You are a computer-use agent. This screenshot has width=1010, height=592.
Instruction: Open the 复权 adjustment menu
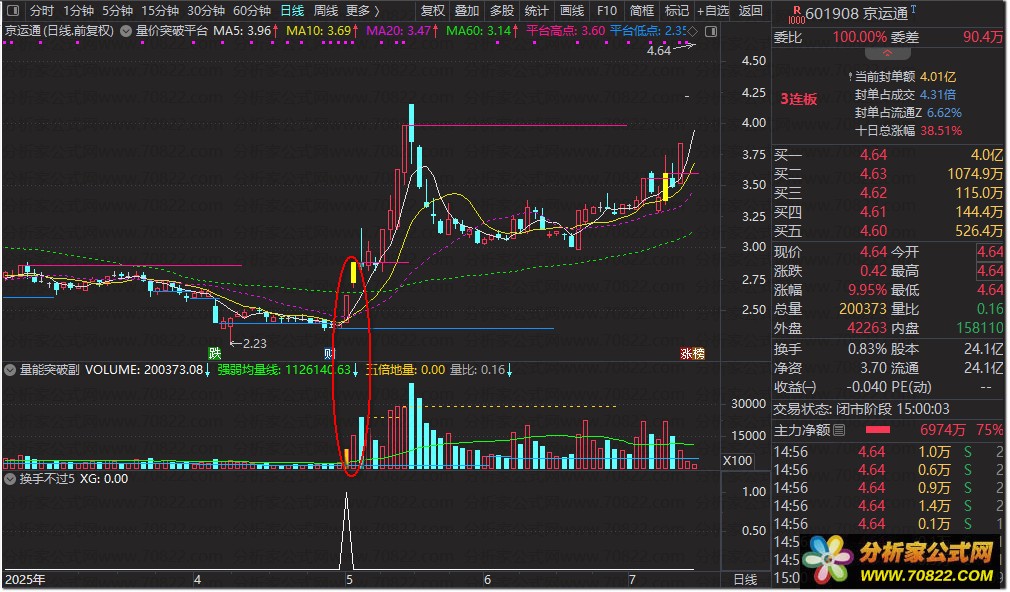[x=432, y=10]
